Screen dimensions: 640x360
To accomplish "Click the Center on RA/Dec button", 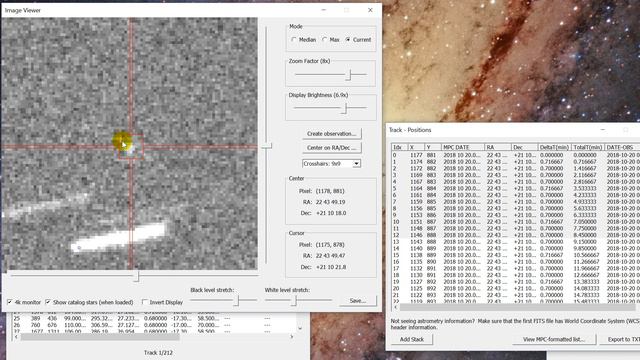I will tap(331, 148).
